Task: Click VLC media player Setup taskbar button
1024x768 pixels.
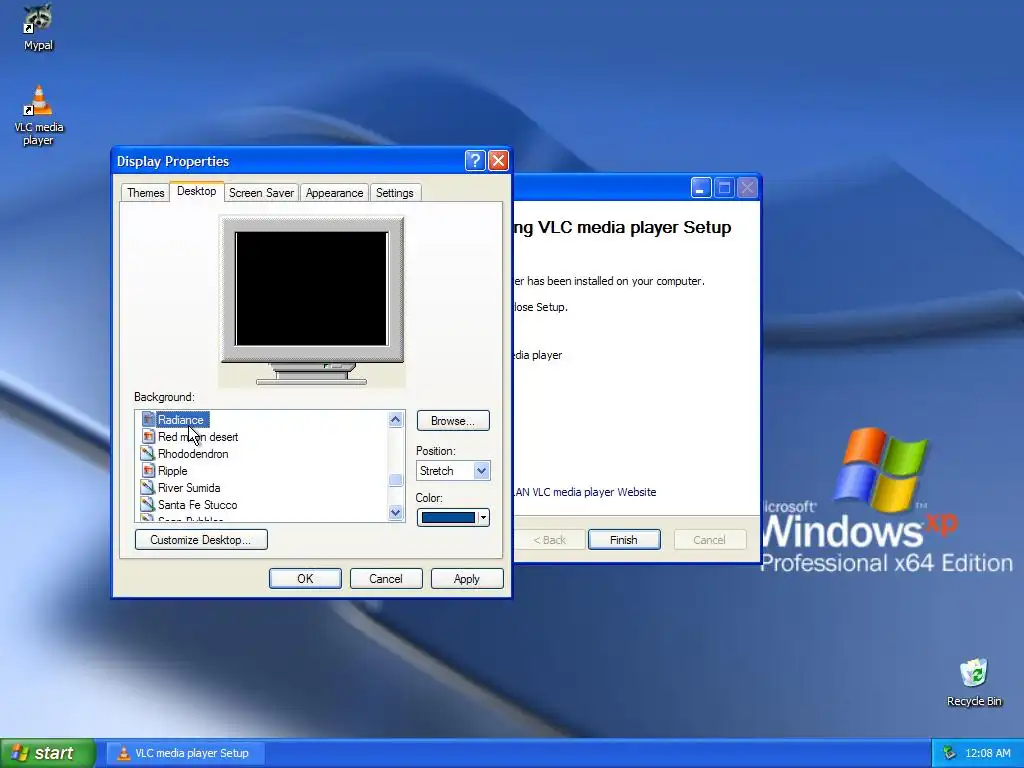Action: pos(187,753)
